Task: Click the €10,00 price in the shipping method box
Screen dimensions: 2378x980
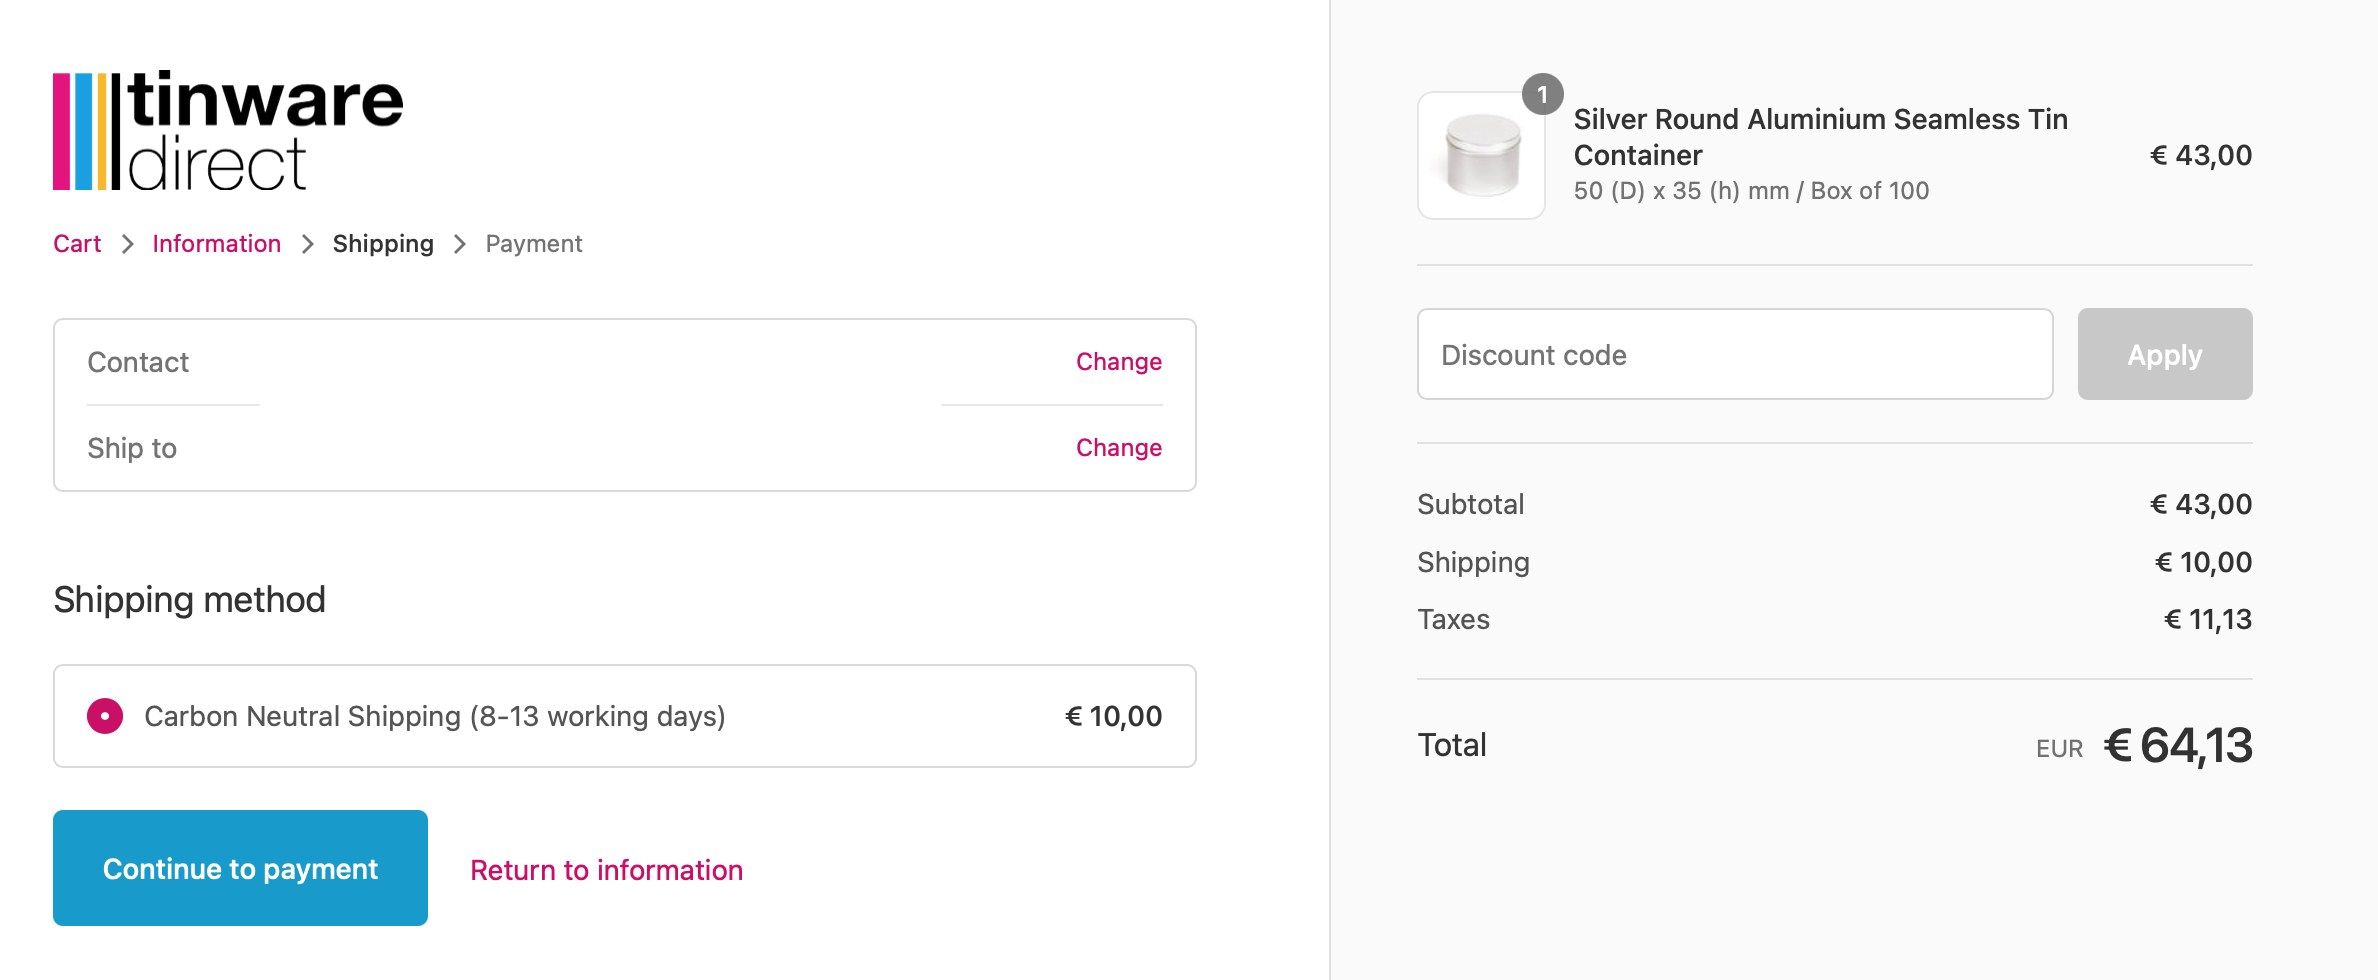Action: click(1113, 716)
